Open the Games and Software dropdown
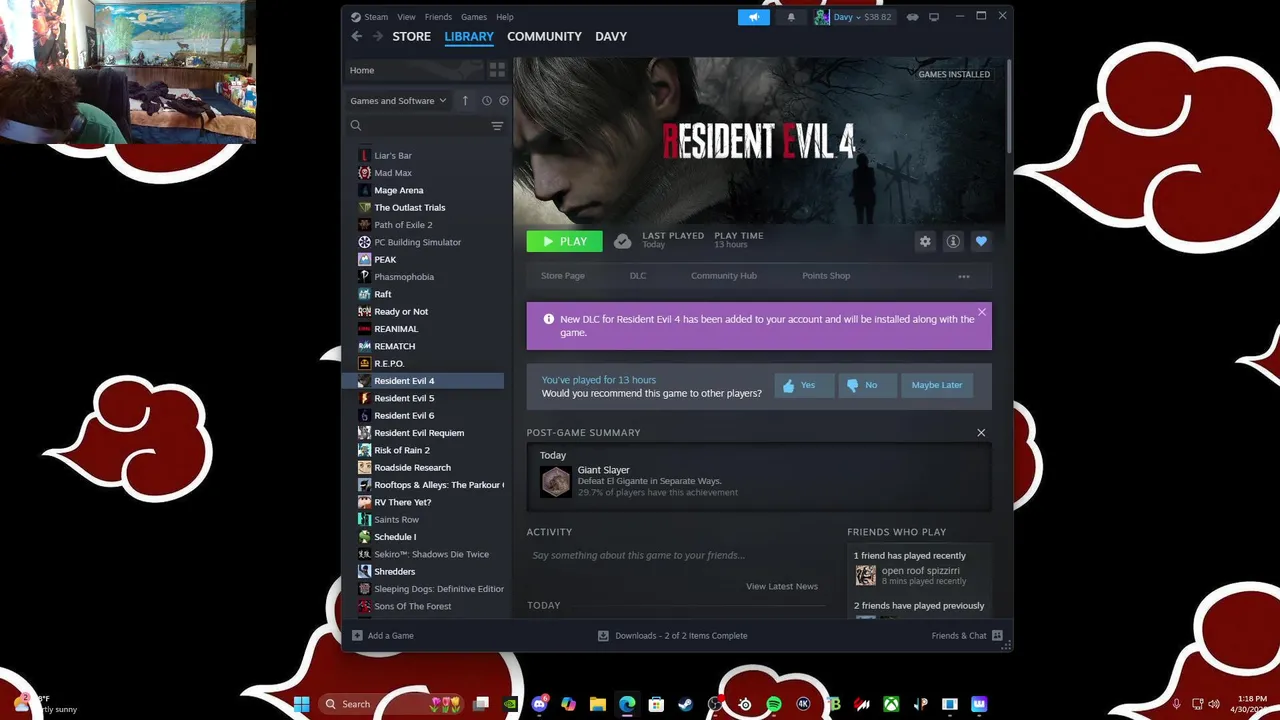The image size is (1280, 720). click(398, 100)
